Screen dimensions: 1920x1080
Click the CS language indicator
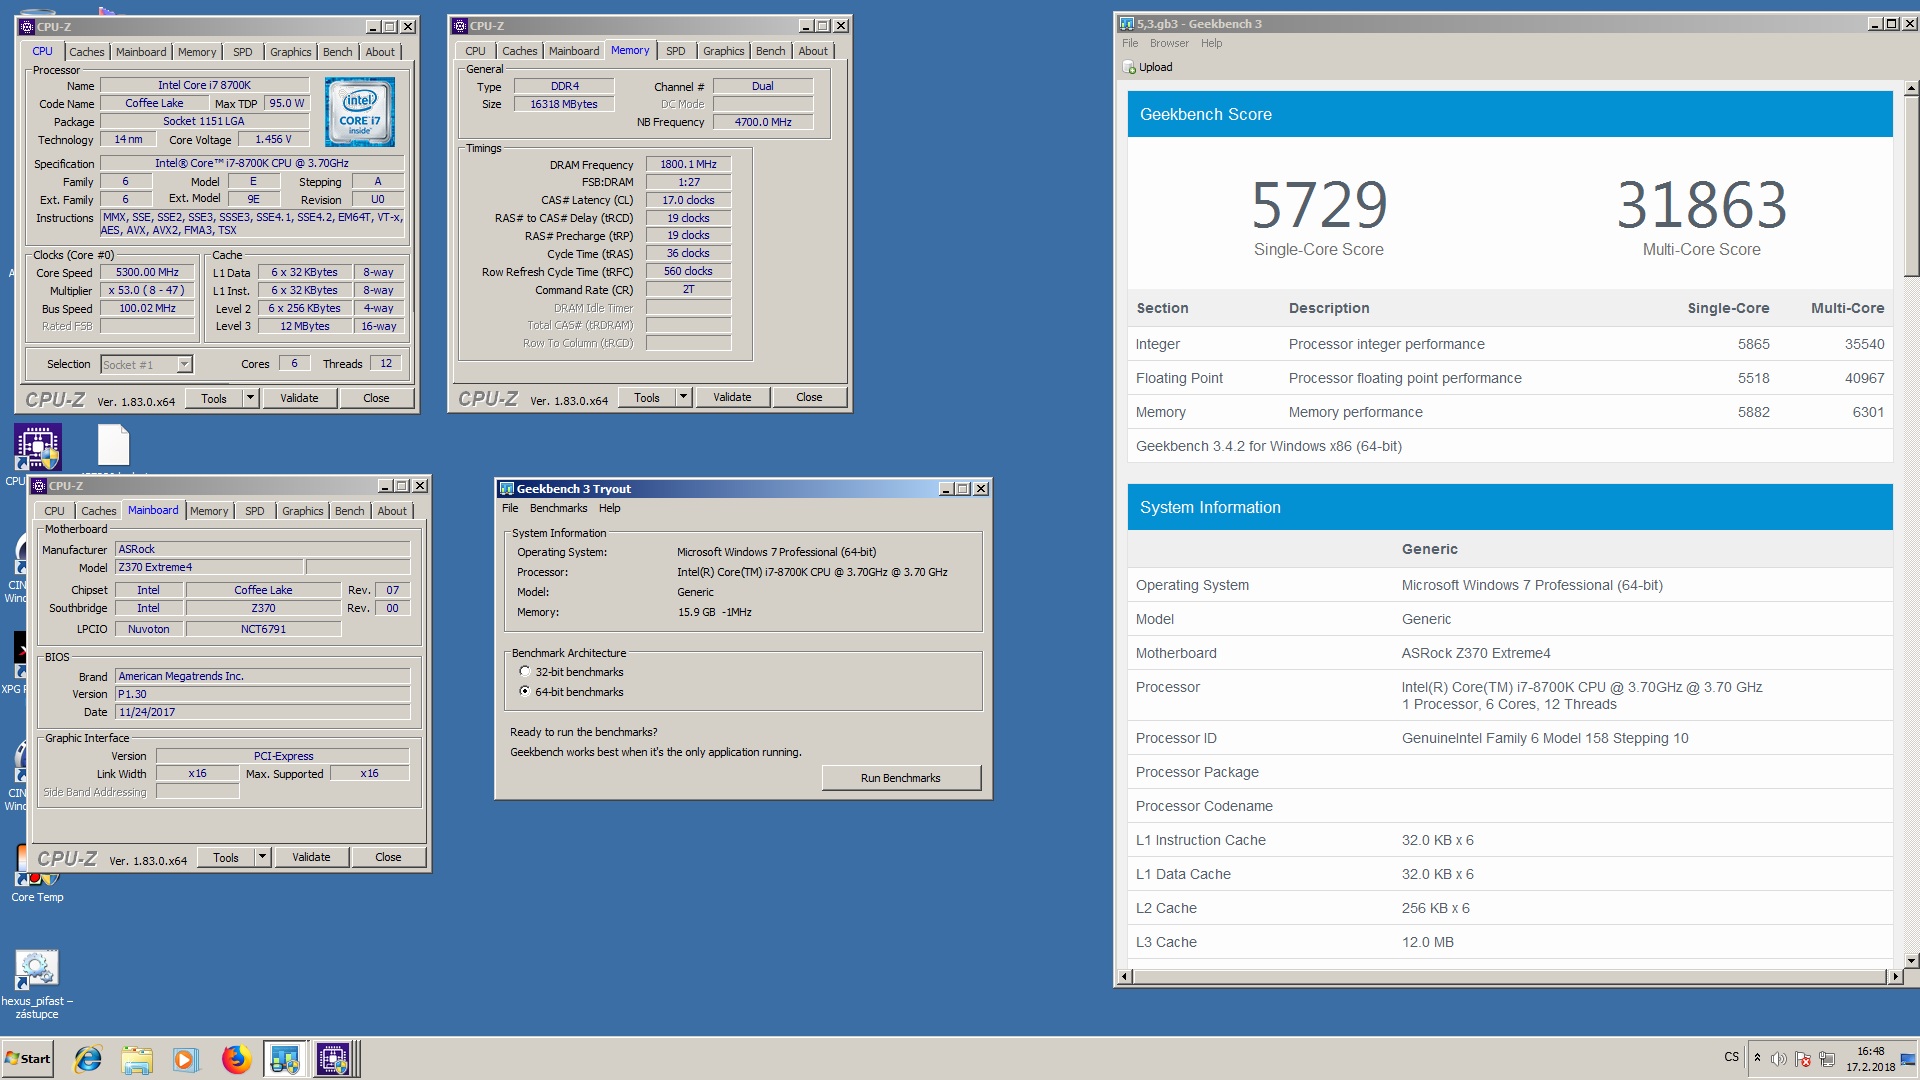point(1731,1057)
